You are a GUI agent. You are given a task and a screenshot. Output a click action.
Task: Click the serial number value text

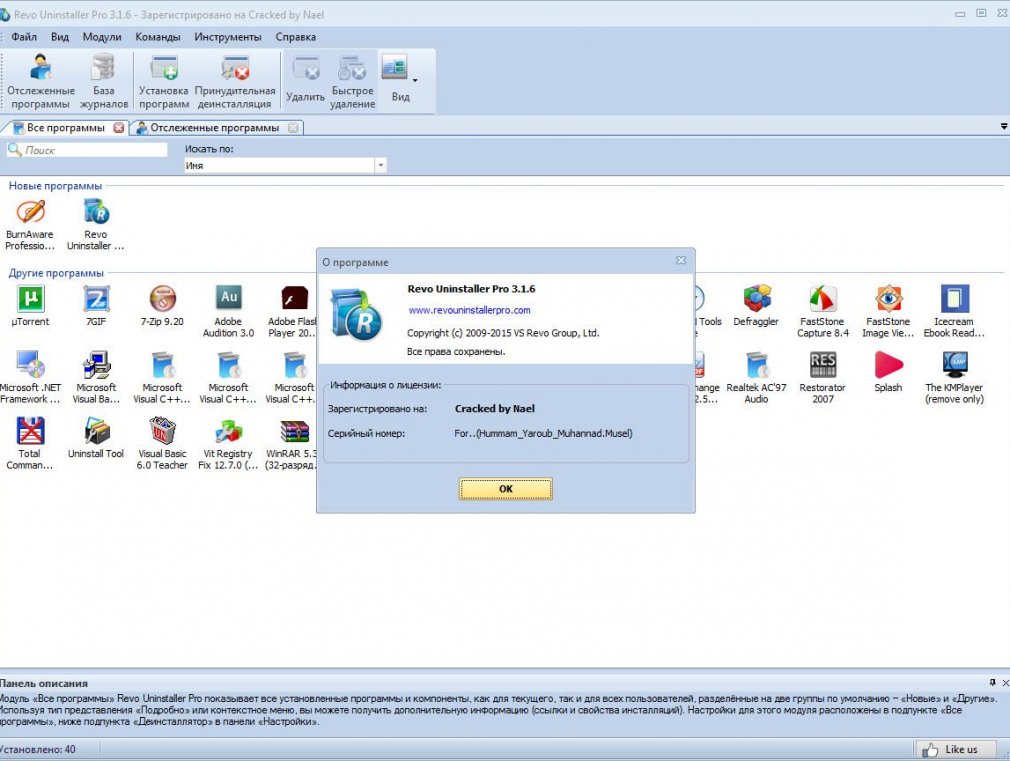[543, 434]
